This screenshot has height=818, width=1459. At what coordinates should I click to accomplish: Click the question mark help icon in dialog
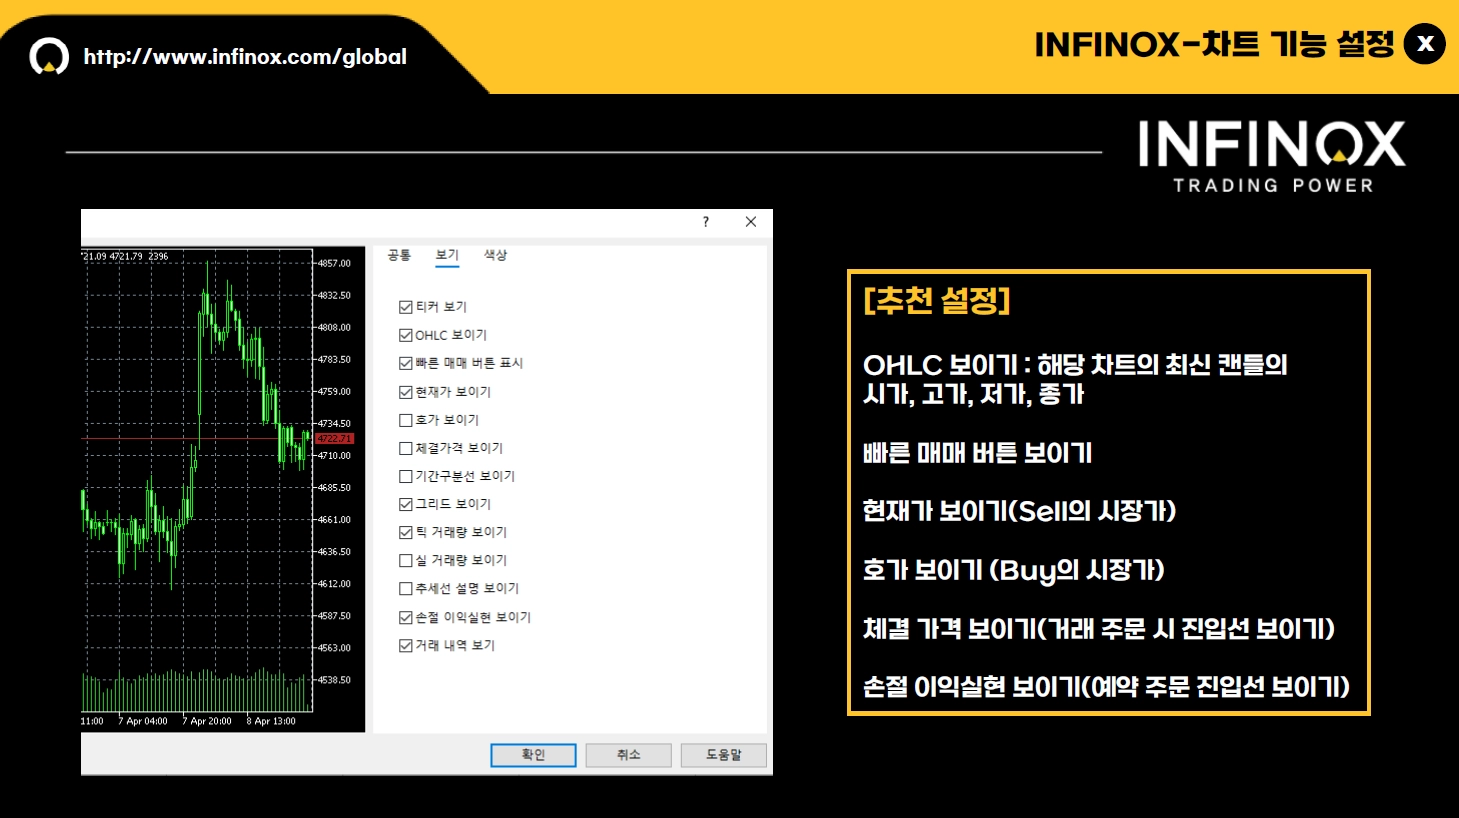(706, 222)
